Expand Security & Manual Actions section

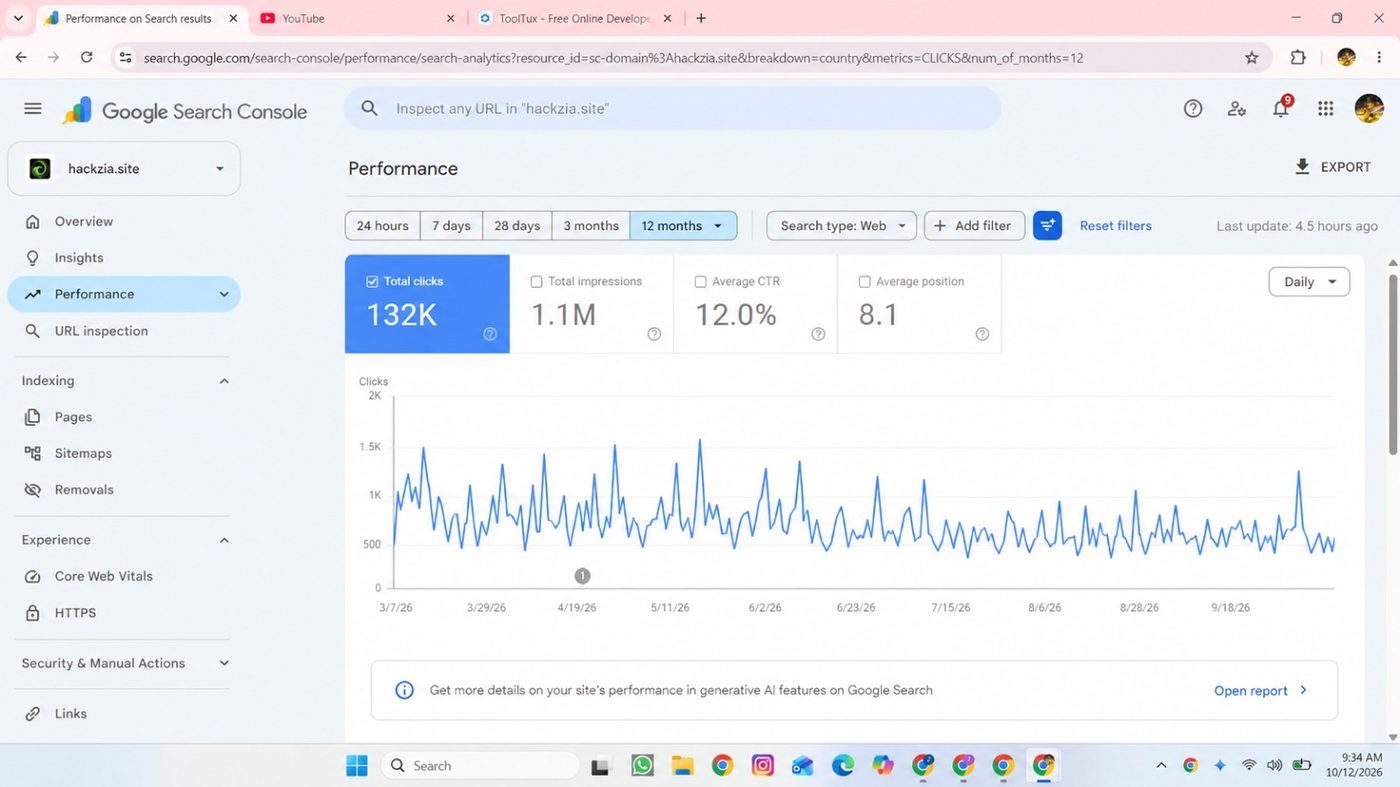[x=224, y=663]
